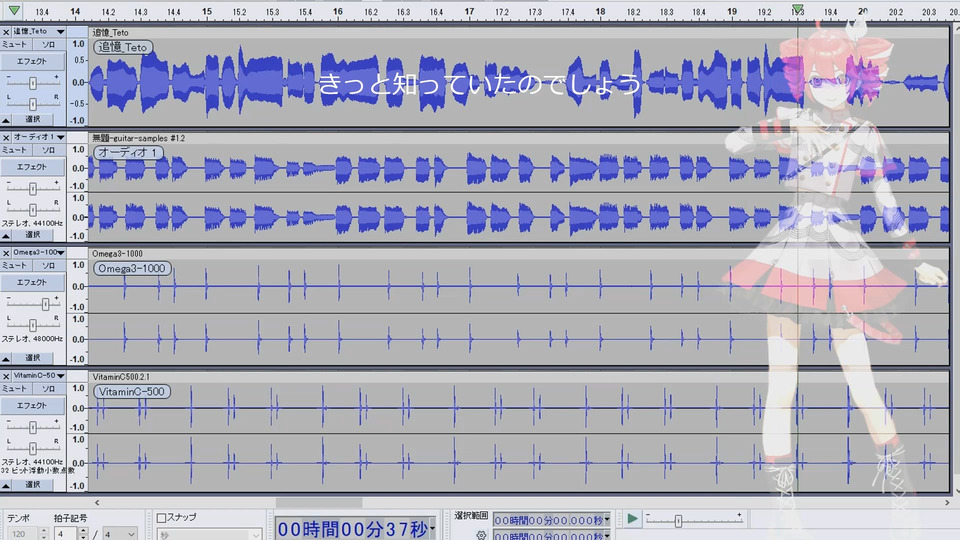Image resolution: width=960 pixels, height=540 pixels.
Task: Enable the スナップ checkbox
Action: coord(162,518)
